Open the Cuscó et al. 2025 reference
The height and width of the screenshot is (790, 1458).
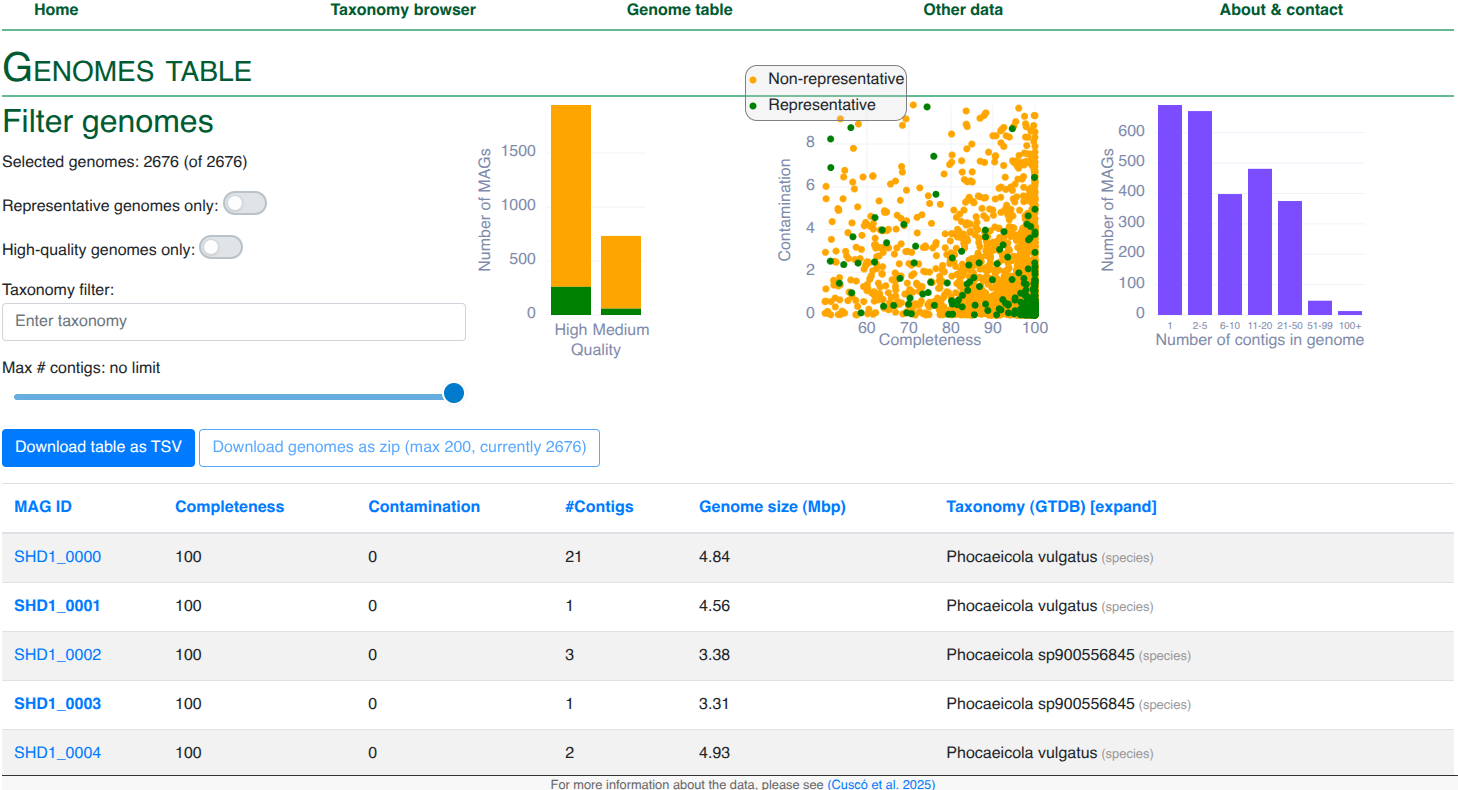click(881, 784)
